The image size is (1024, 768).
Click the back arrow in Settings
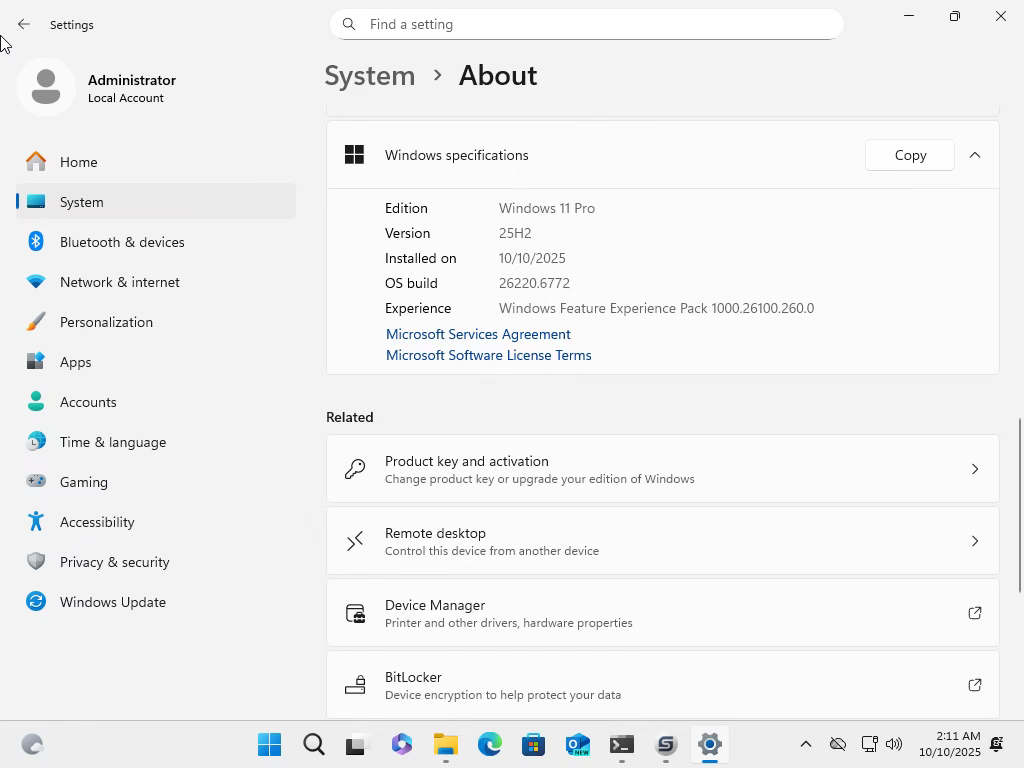tap(24, 24)
